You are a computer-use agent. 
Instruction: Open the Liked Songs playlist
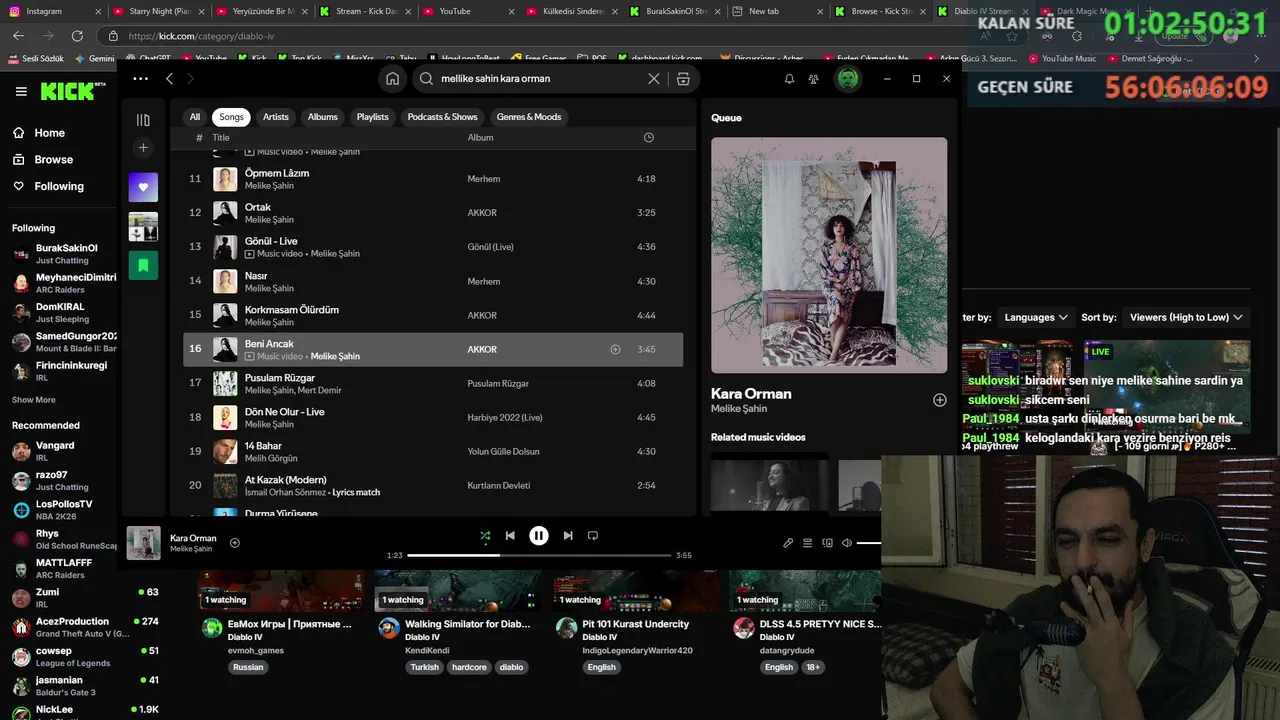143,187
